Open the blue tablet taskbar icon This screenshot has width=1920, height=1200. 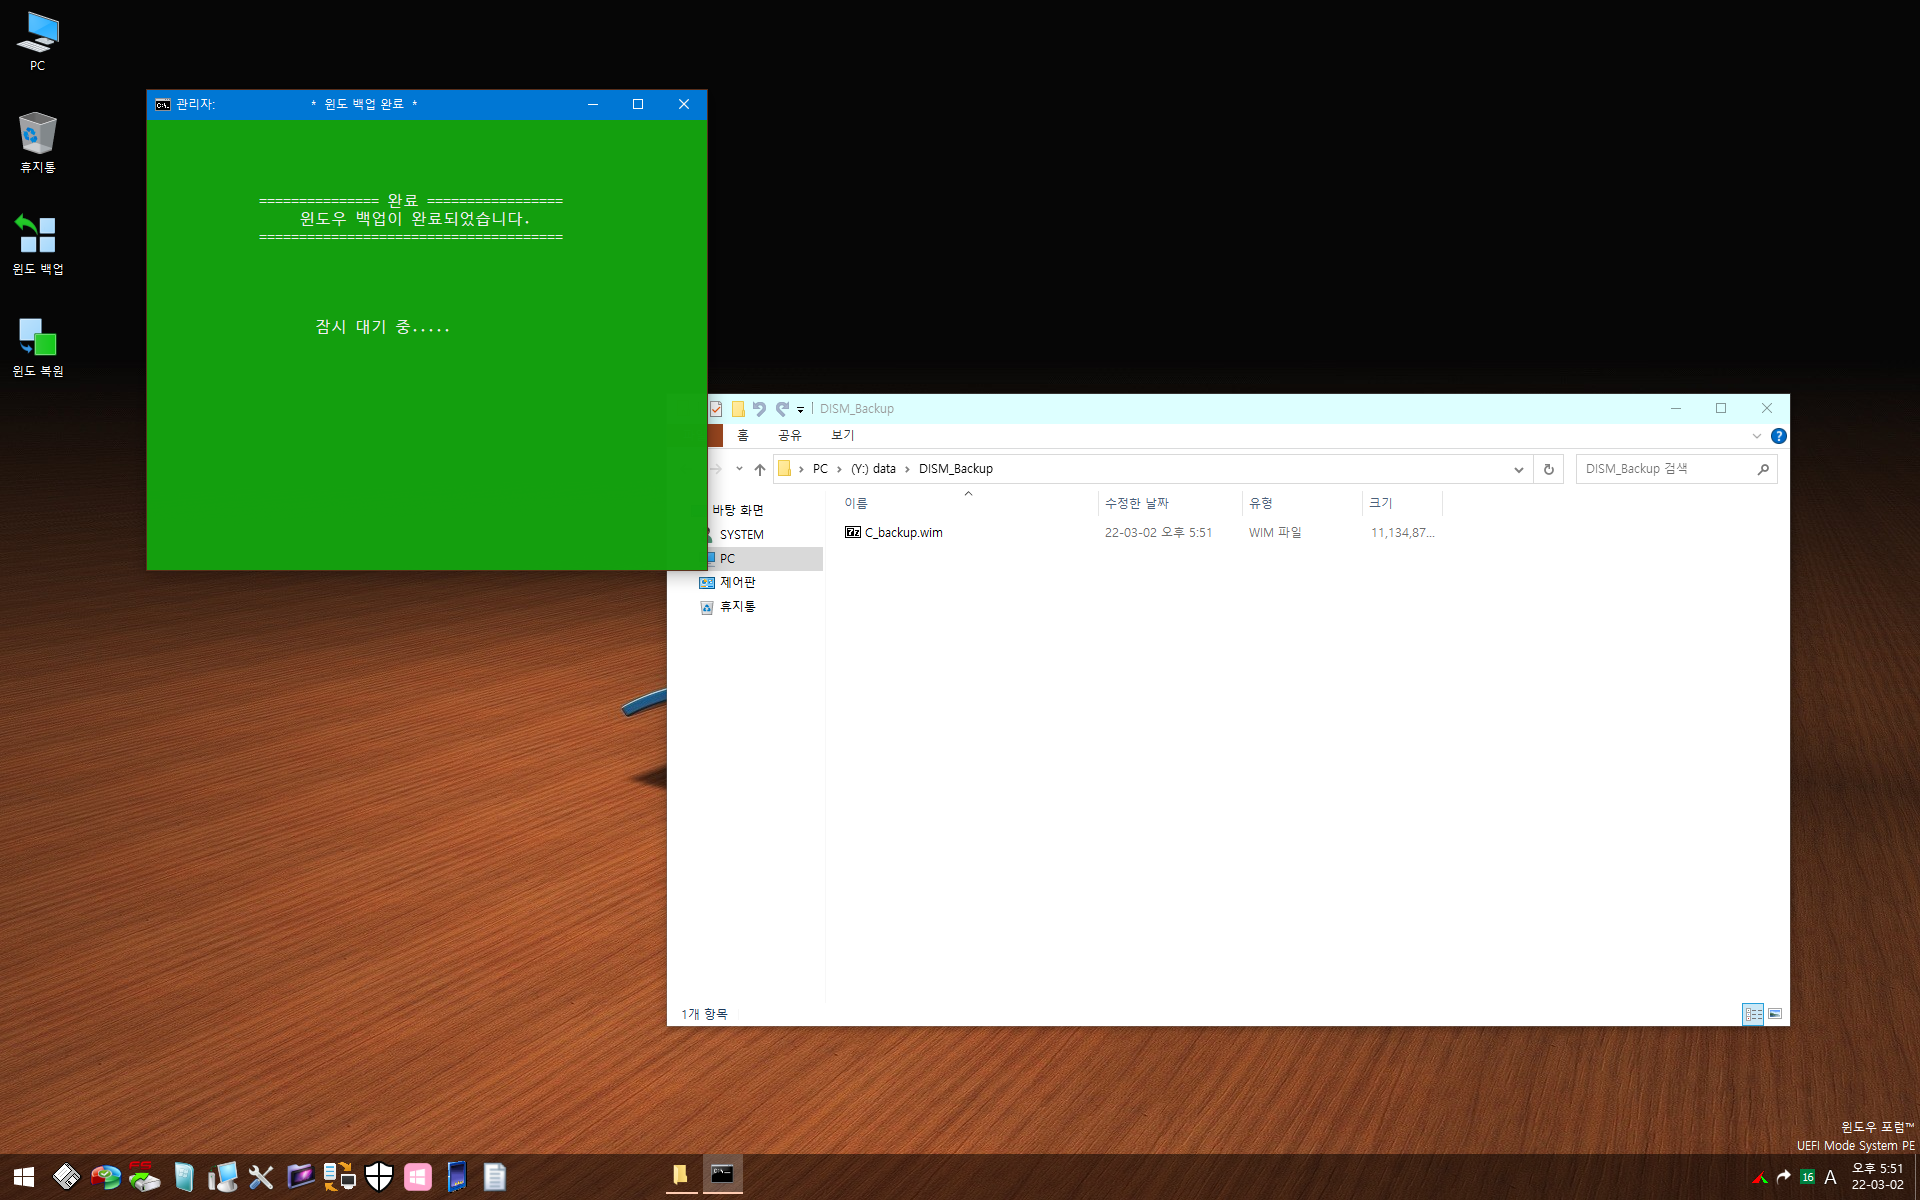click(457, 1177)
